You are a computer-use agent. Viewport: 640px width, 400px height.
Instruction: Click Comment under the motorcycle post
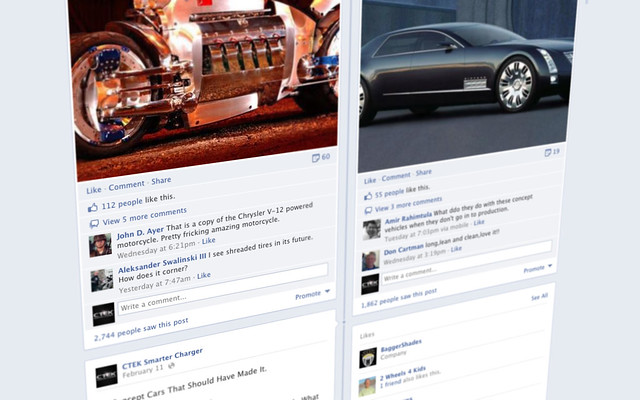tap(126, 185)
